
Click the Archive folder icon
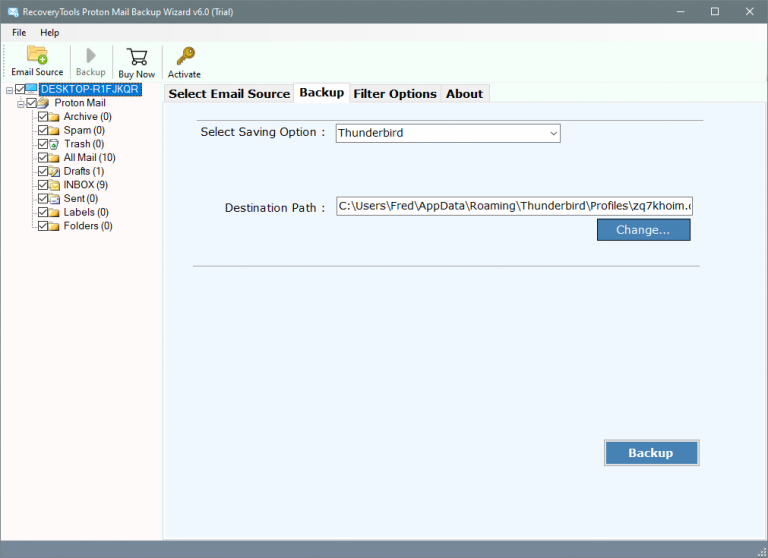click(54, 117)
